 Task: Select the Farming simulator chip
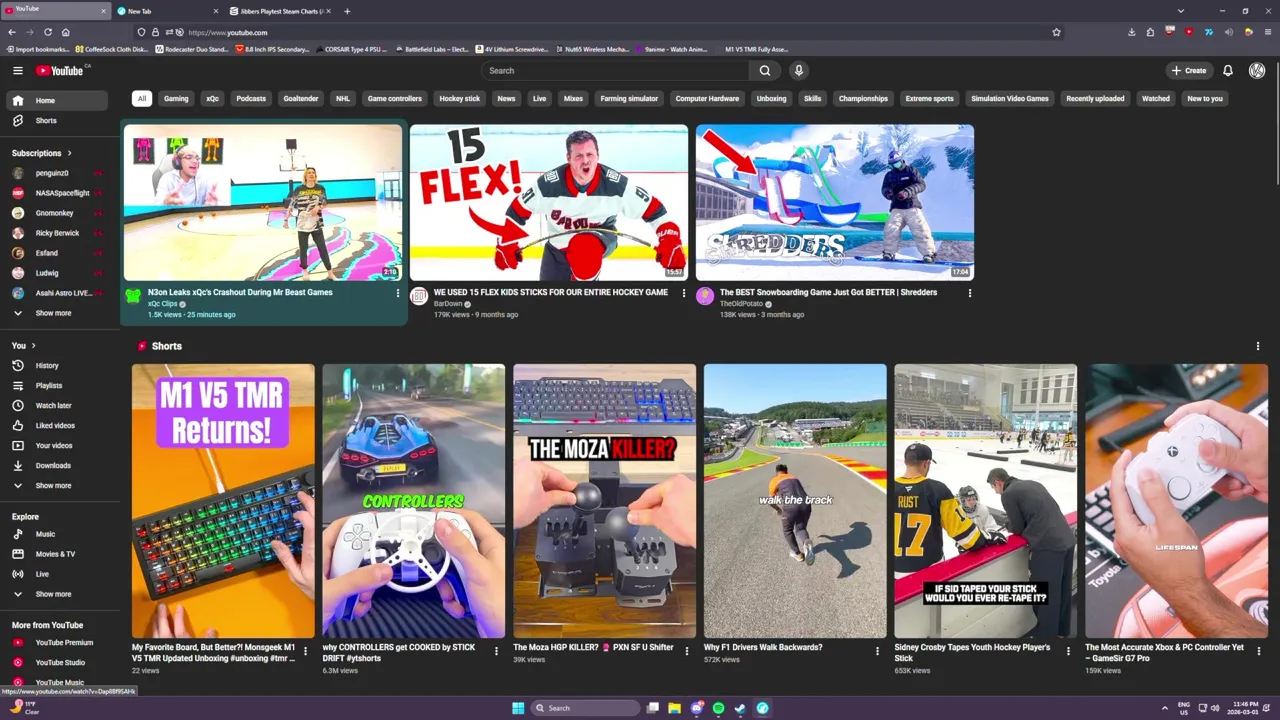point(629,98)
